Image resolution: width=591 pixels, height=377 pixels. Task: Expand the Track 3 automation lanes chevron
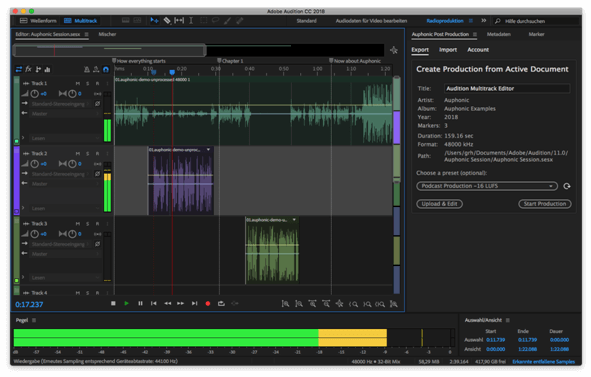coord(23,277)
